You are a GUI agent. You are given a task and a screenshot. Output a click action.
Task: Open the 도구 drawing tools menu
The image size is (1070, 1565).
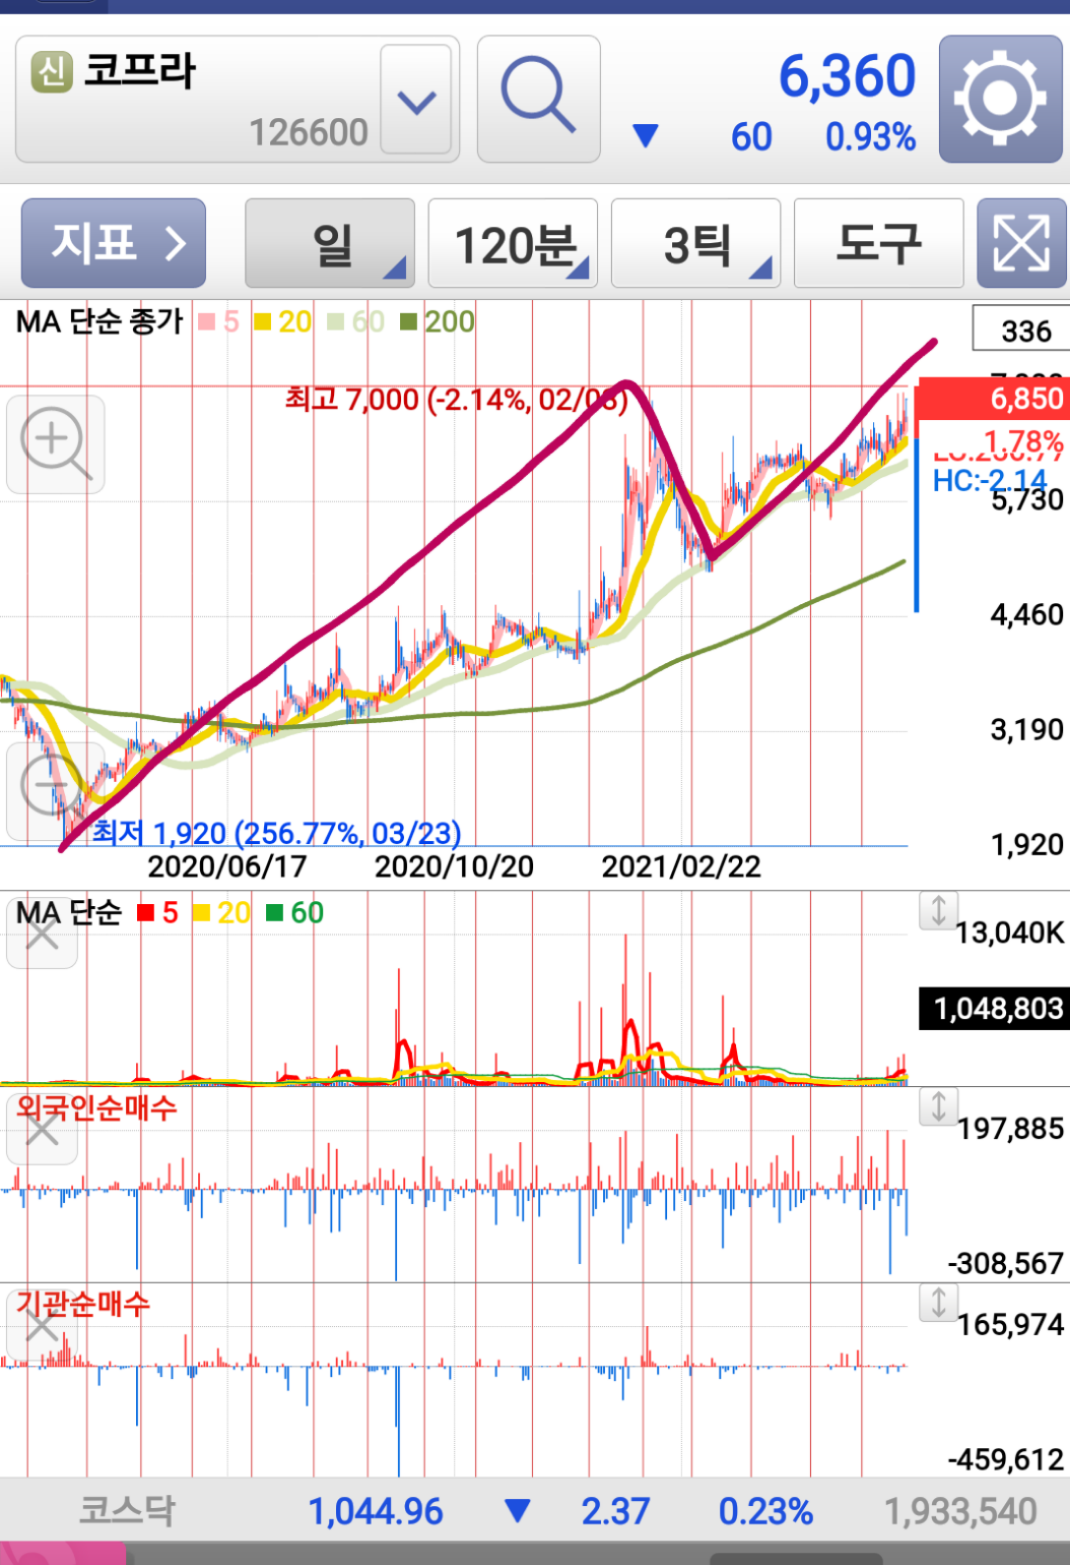tap(879, 243)
